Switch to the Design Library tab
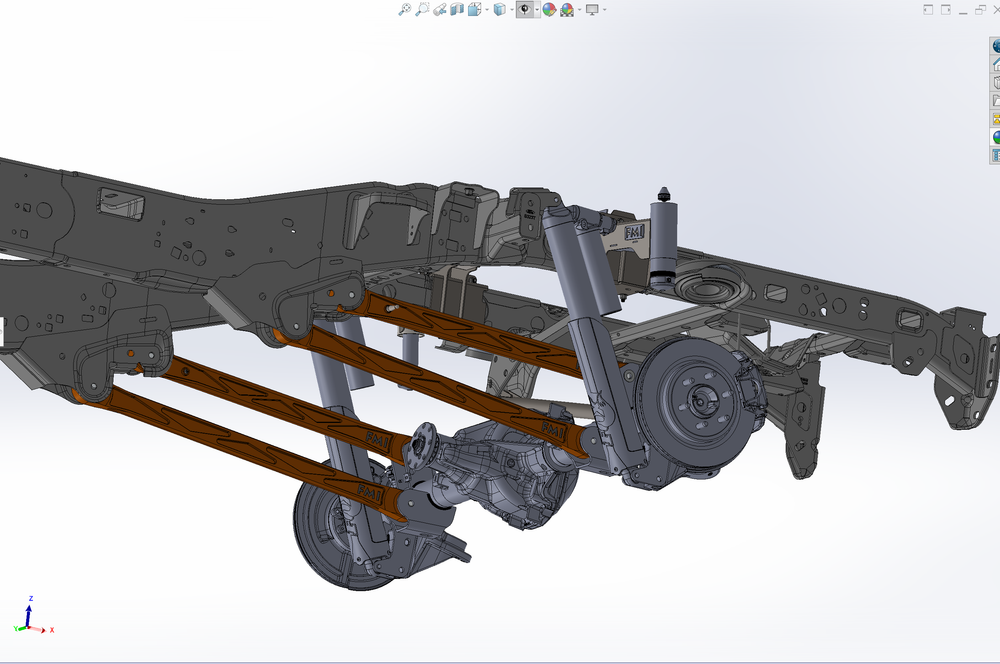 993,63
